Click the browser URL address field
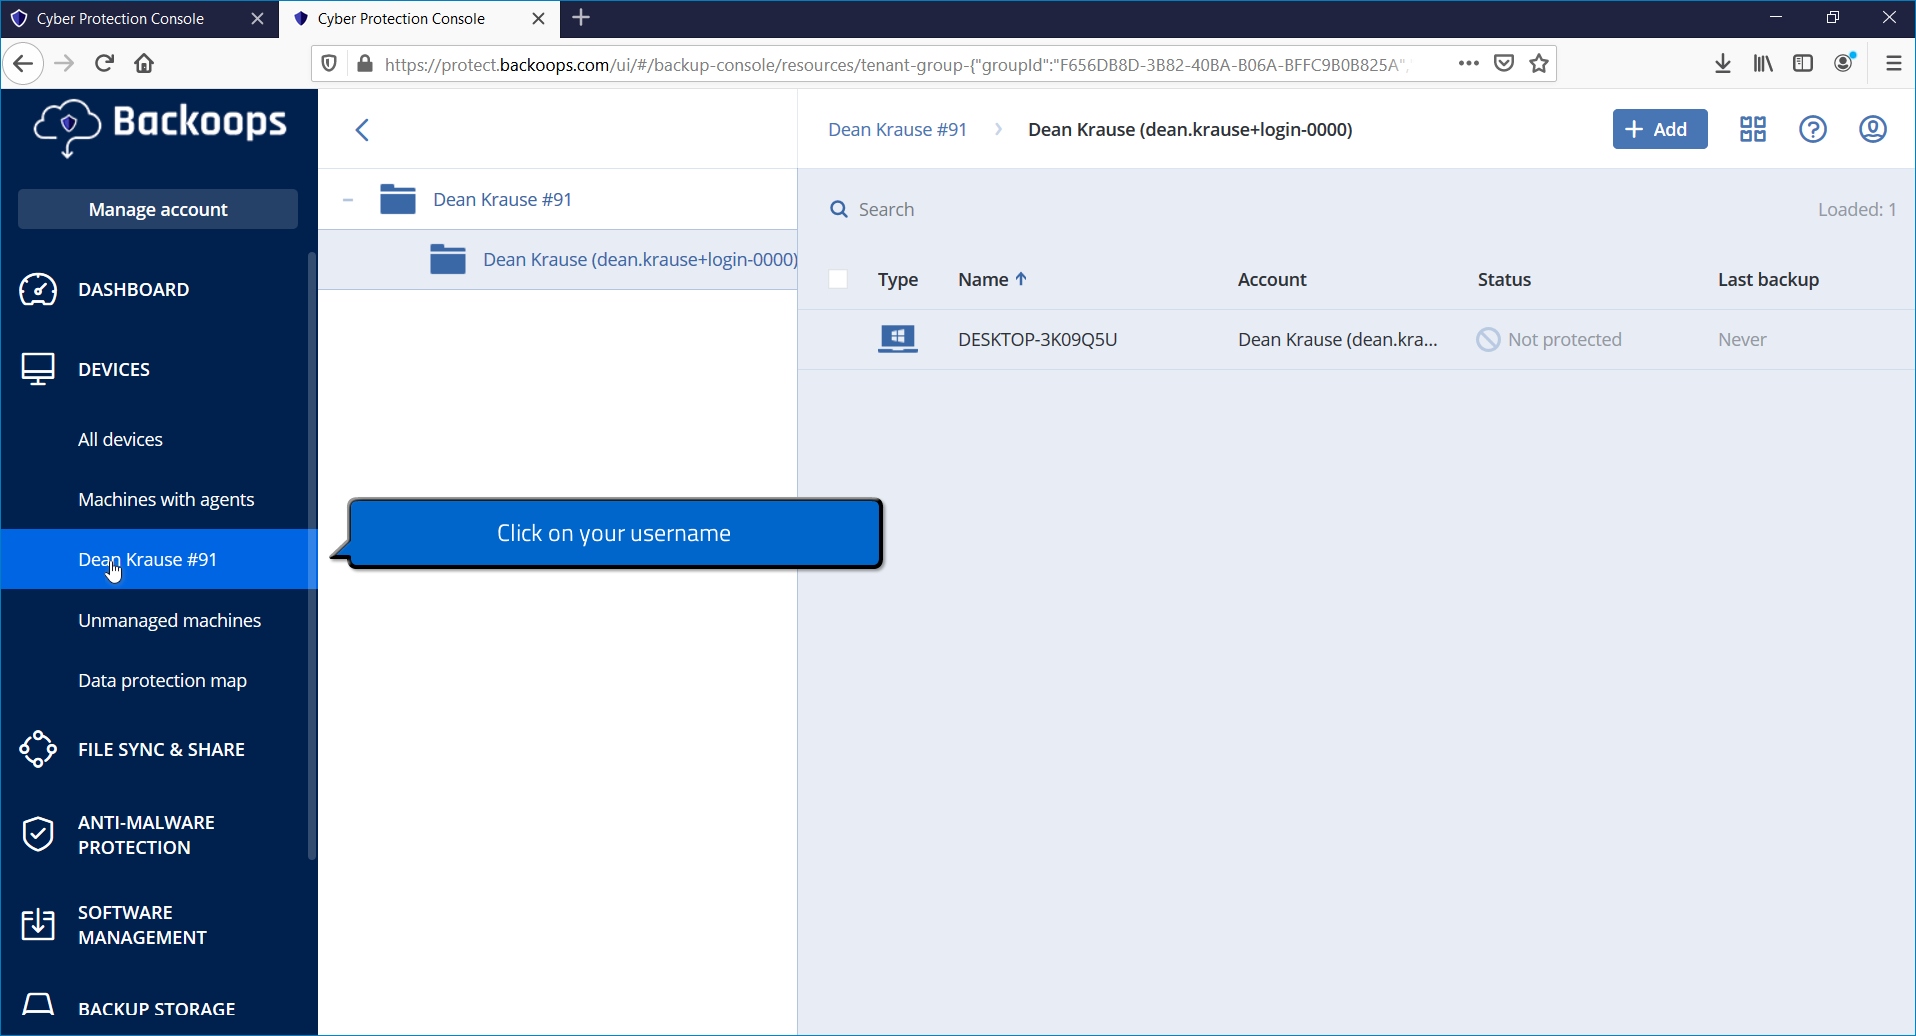This screenshot has width=1916, height=1036. pyautogui.click(x=896, y=64)
